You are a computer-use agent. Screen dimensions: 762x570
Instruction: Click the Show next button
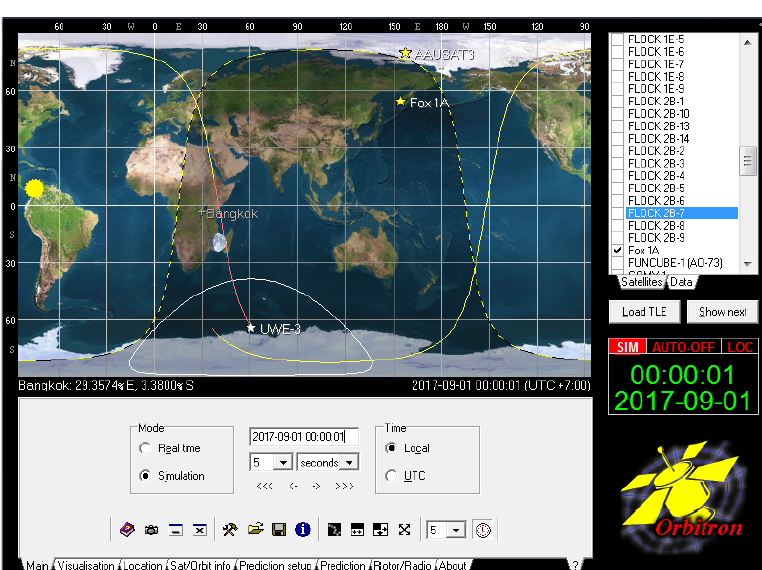[x=723, y=311]
